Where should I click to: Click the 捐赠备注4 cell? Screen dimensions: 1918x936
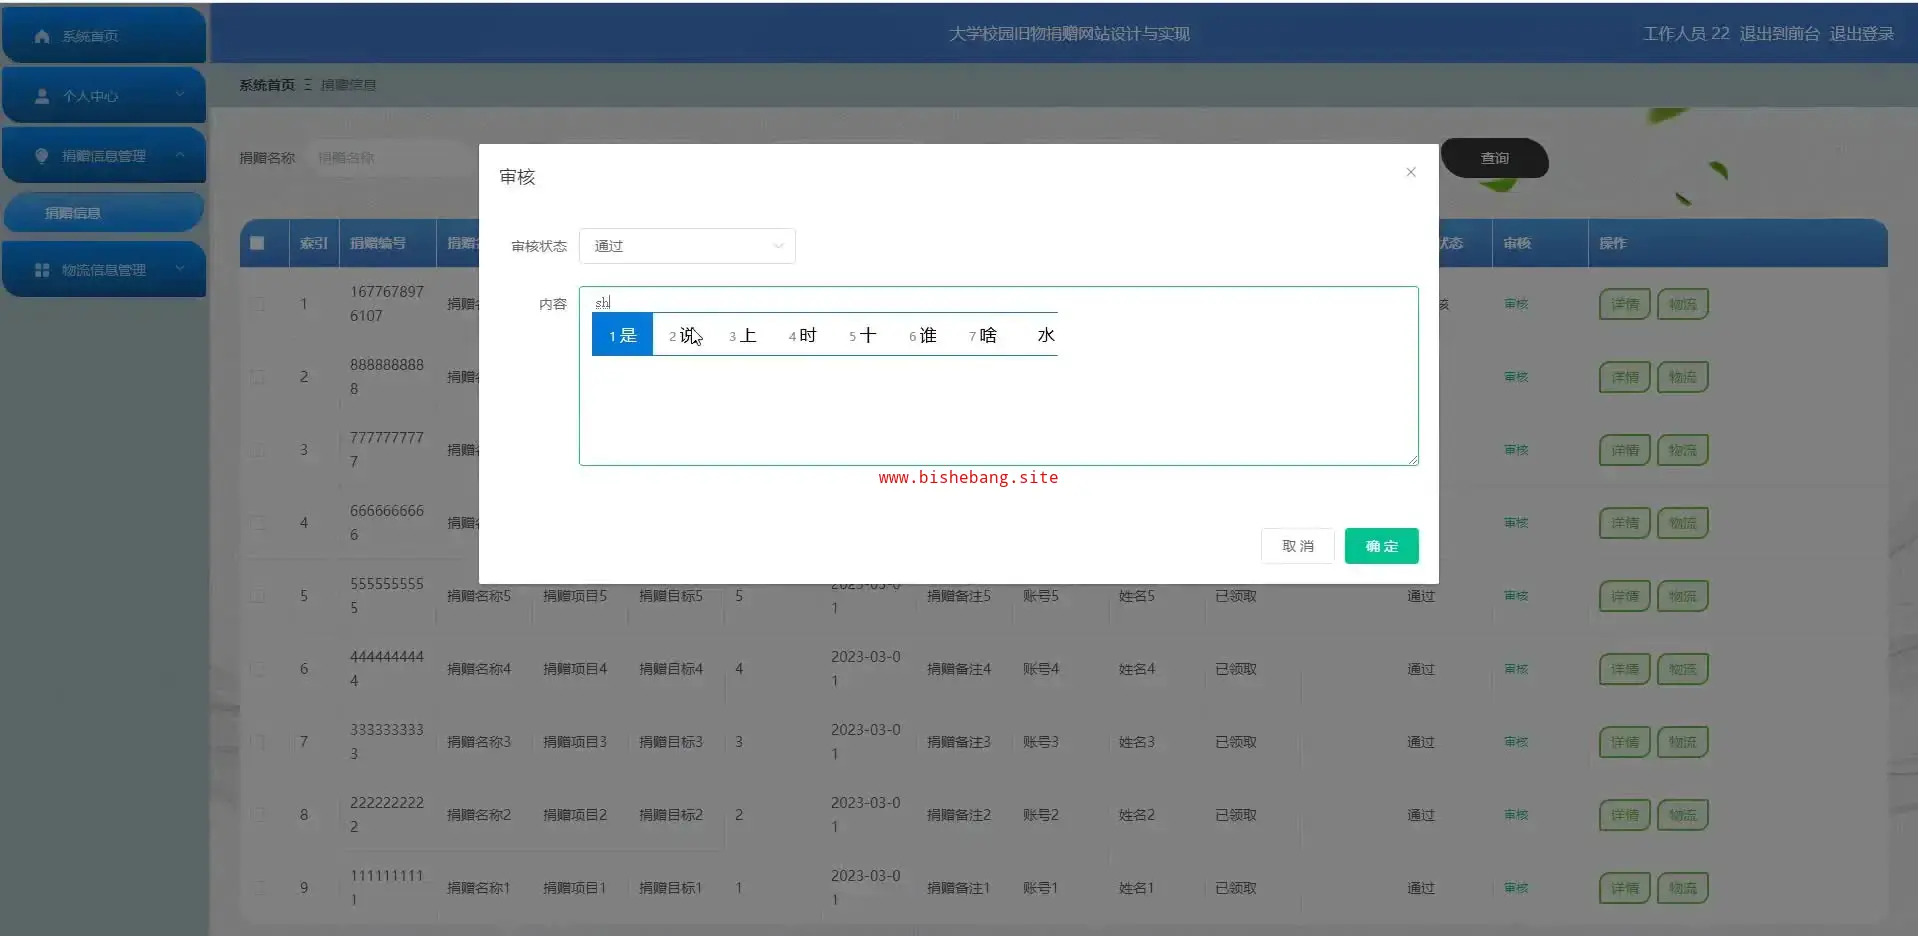(959, 669)
